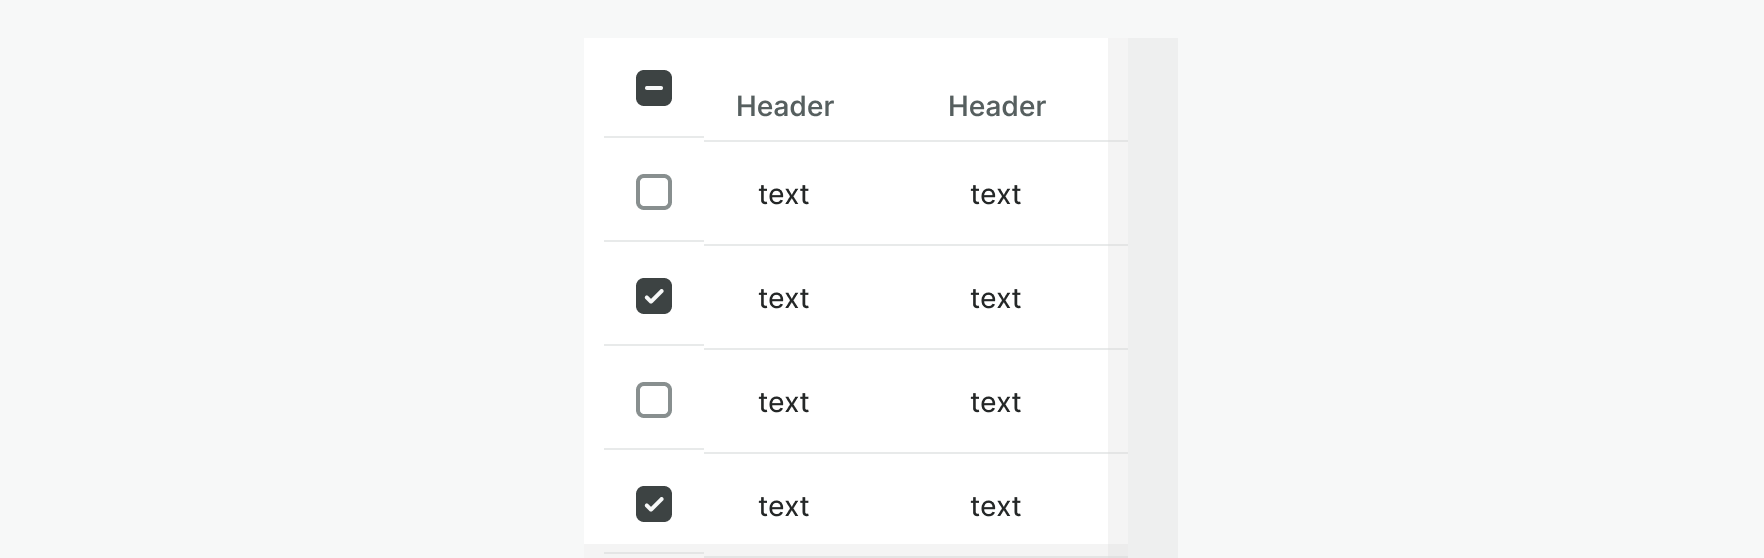This screenshot has width=1764, height=558.
Task: Click second-row text cell in second Header column
Action: (x=996, y=298)
